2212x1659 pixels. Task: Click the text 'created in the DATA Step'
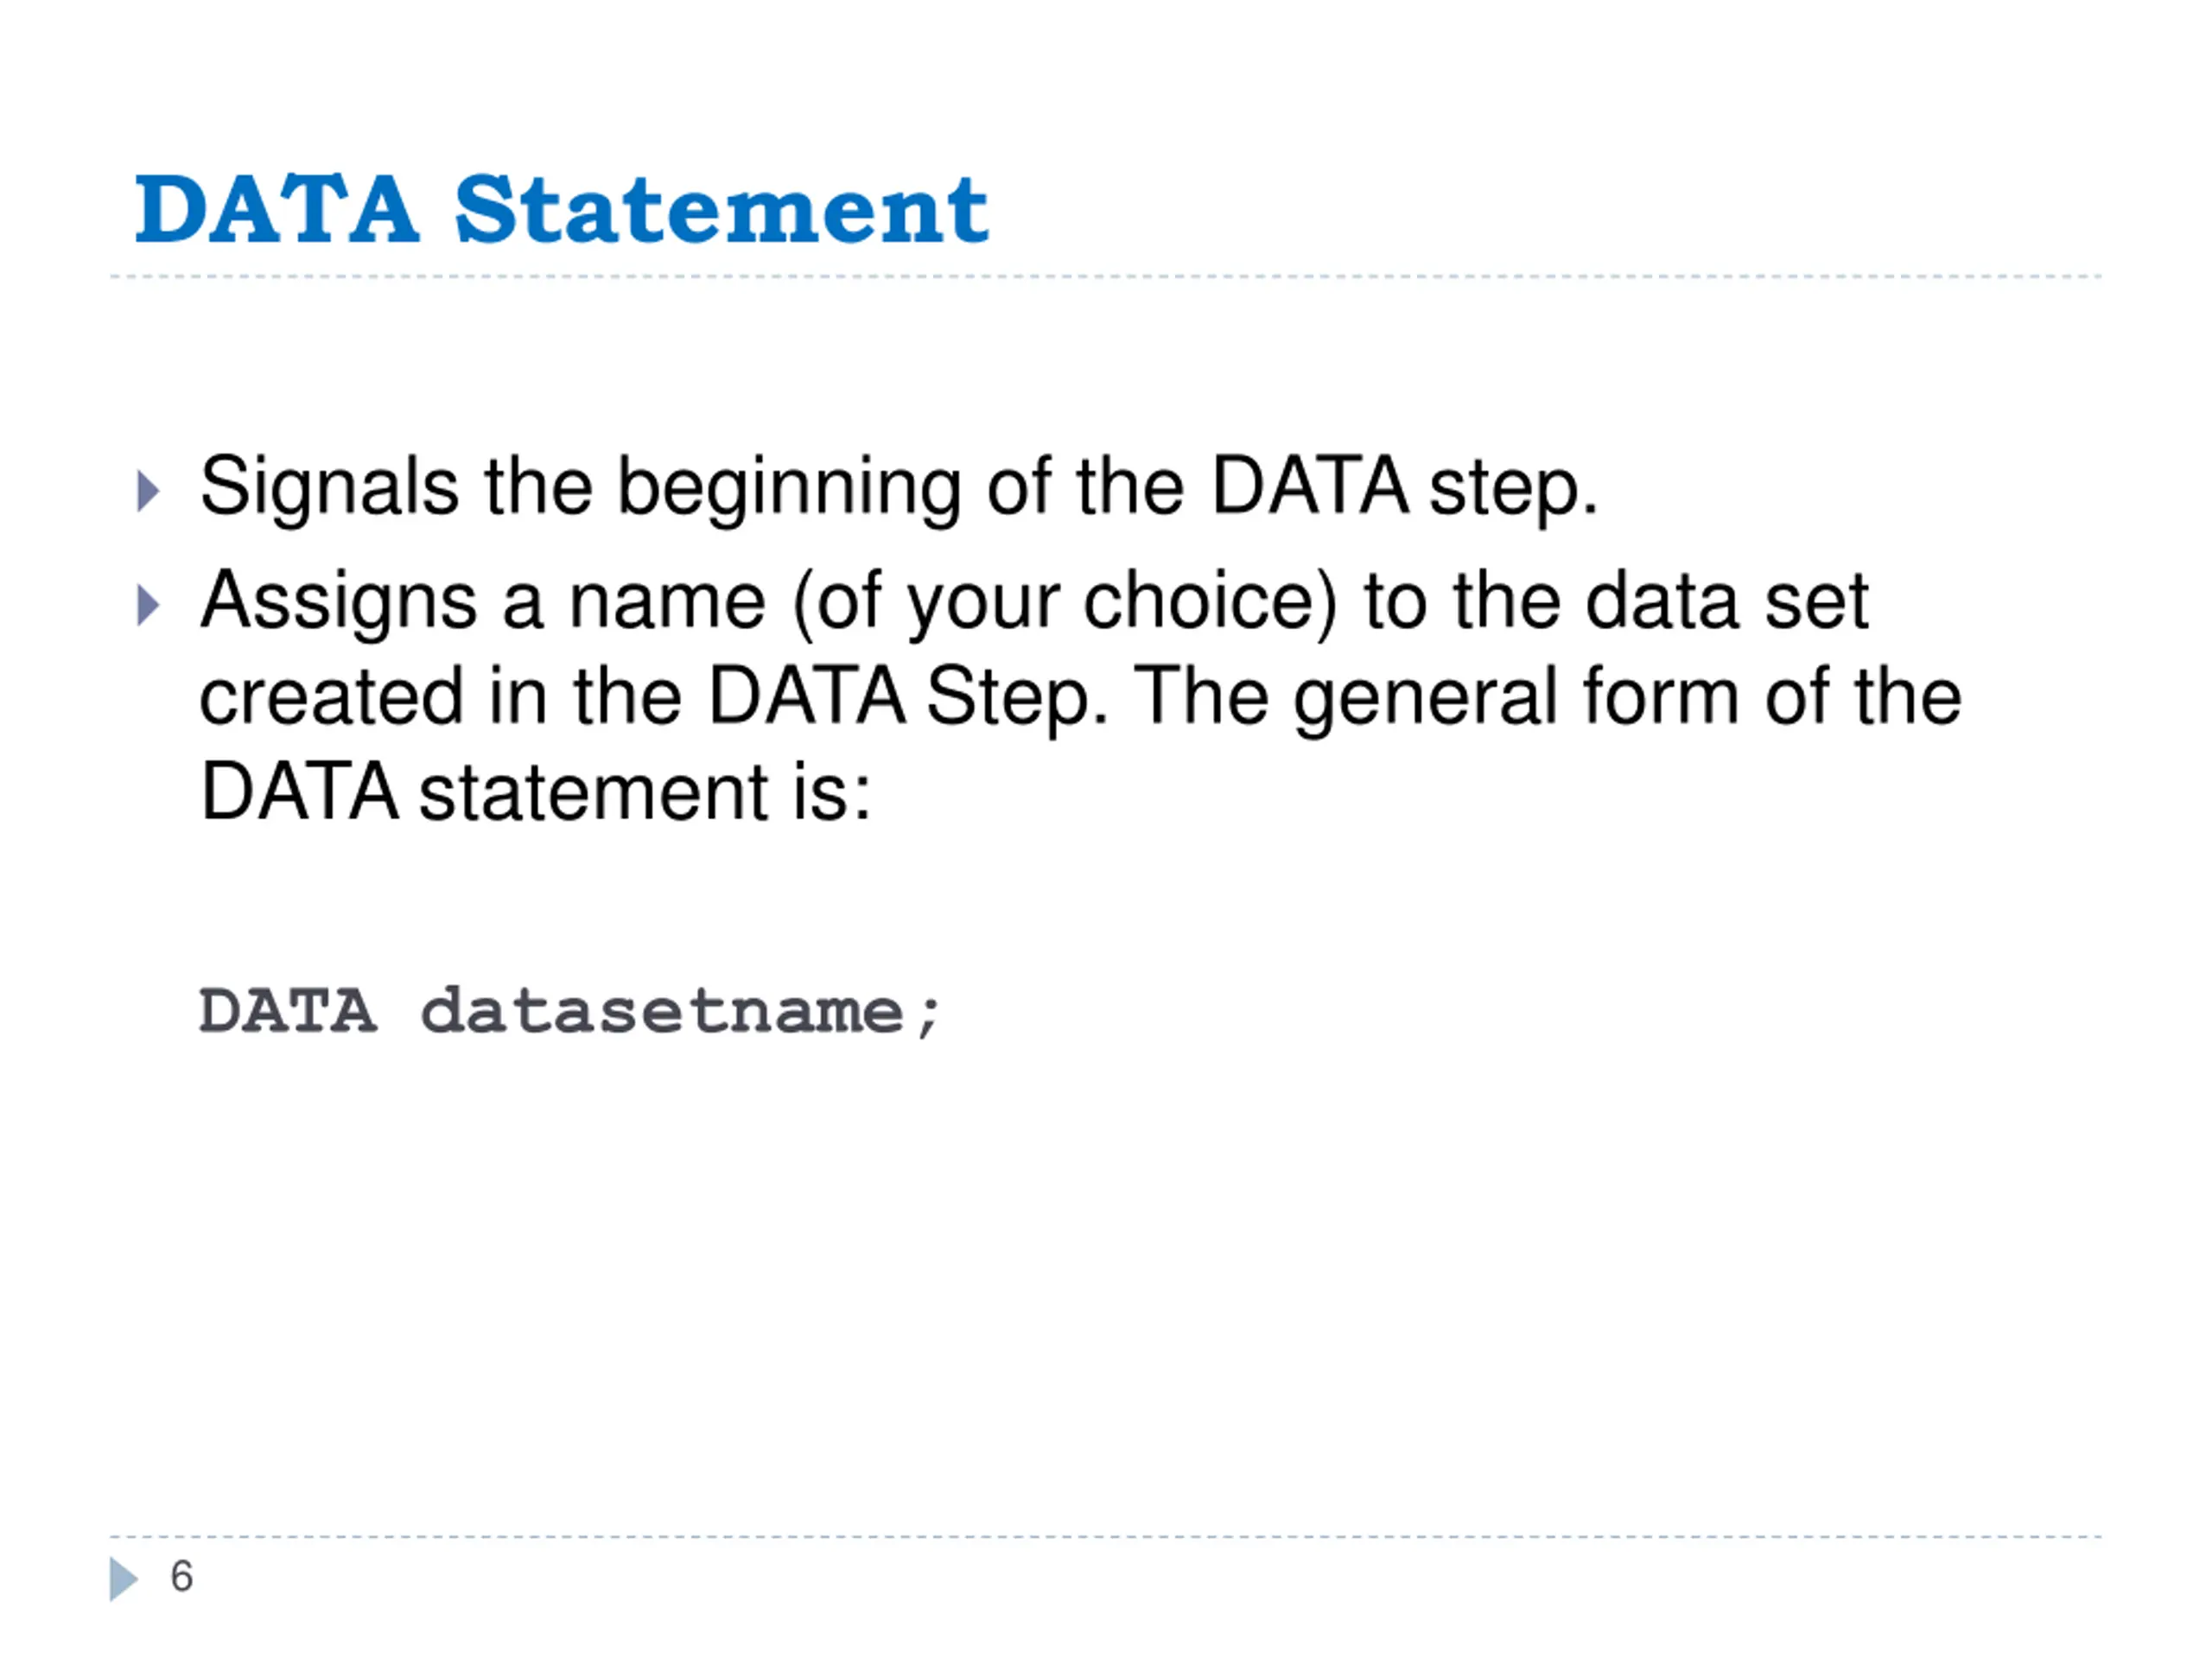(653, 697)
